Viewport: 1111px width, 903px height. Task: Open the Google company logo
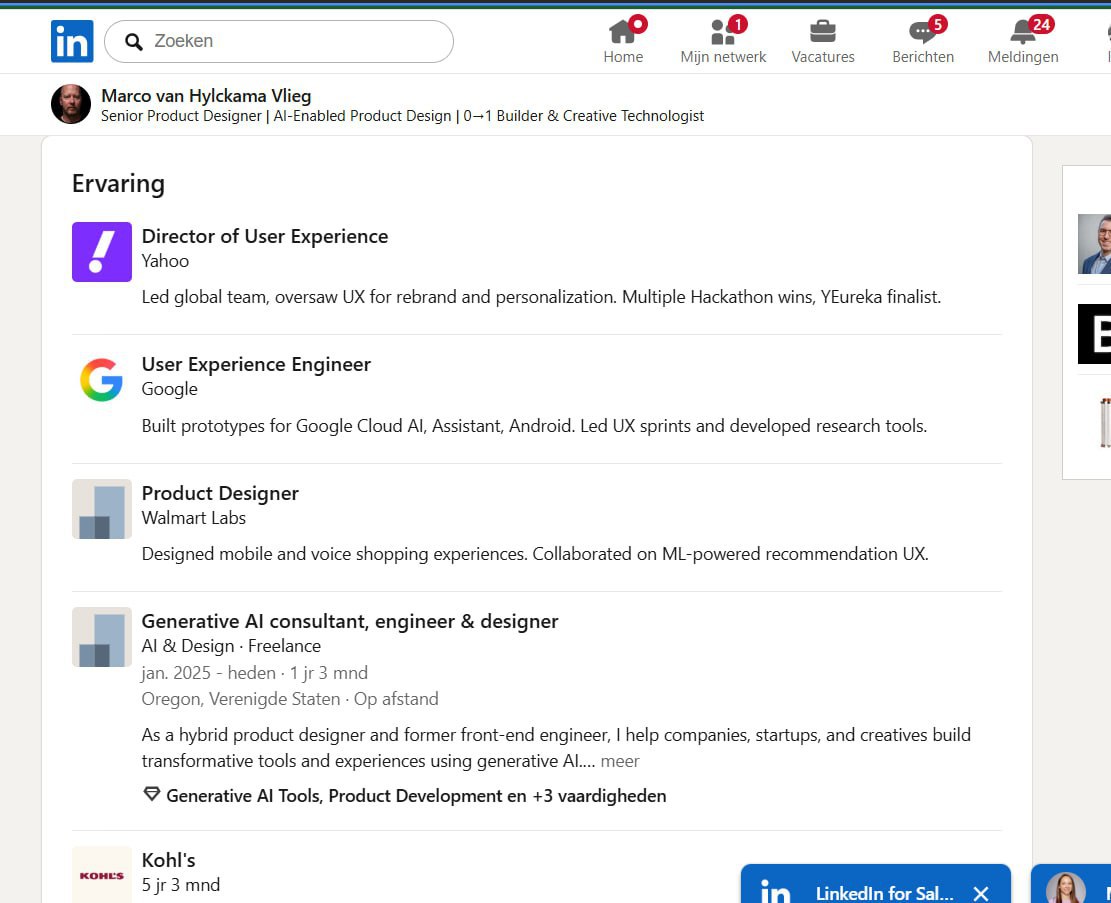coord(101,380)
